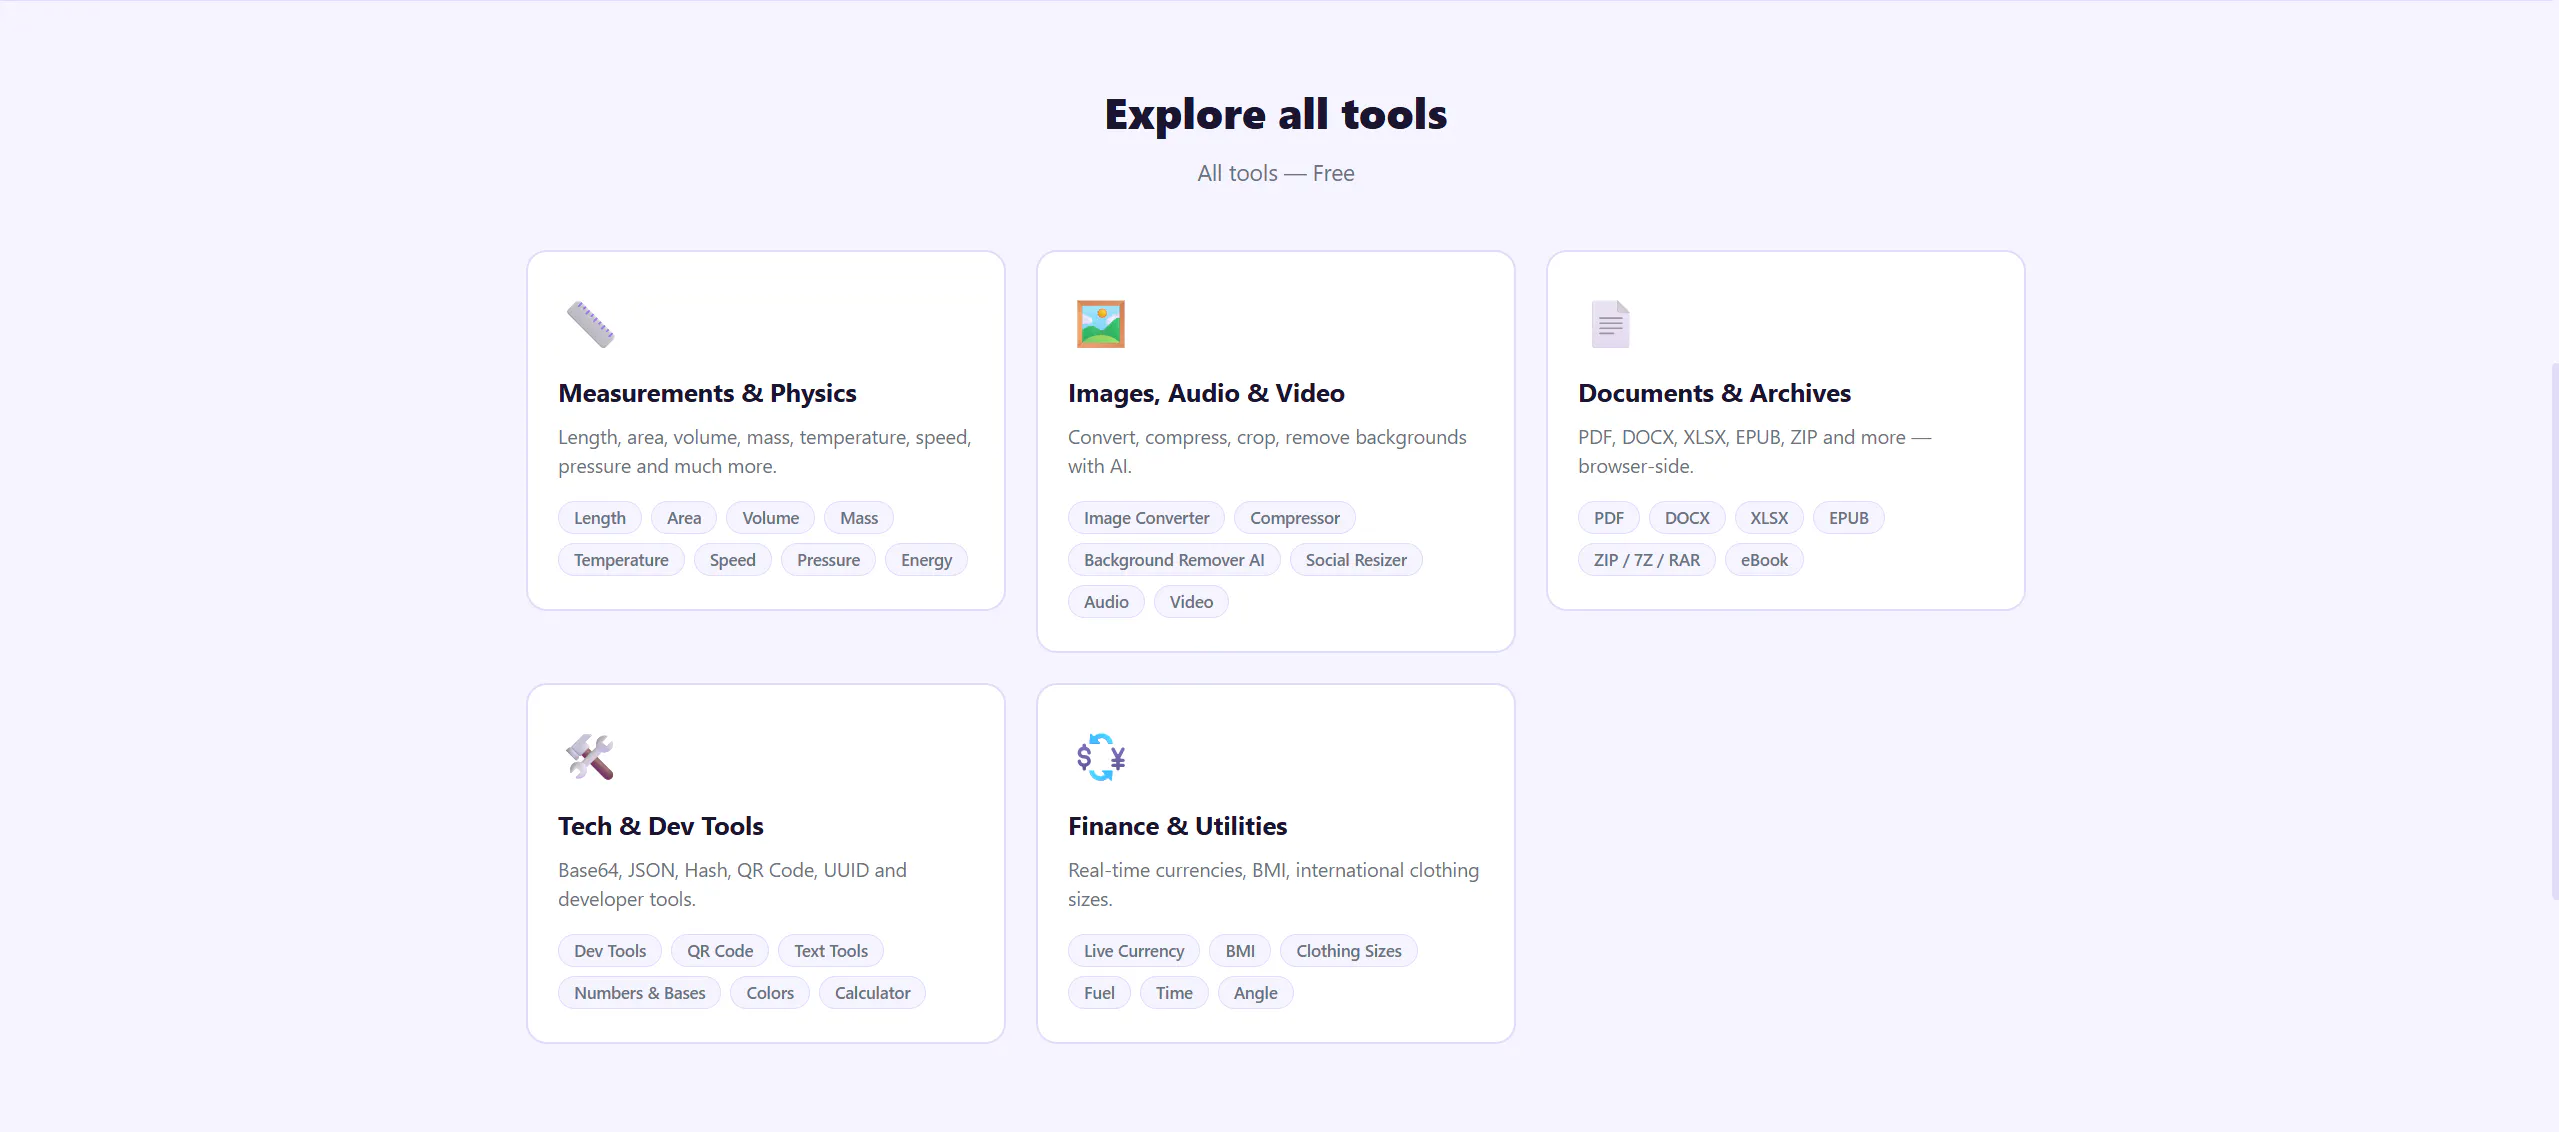Click the 'PDF, DOCX, XLSX, EPUB, ZIP' description
This screenshot has height=1132, width=2559.
(1754, 452)
